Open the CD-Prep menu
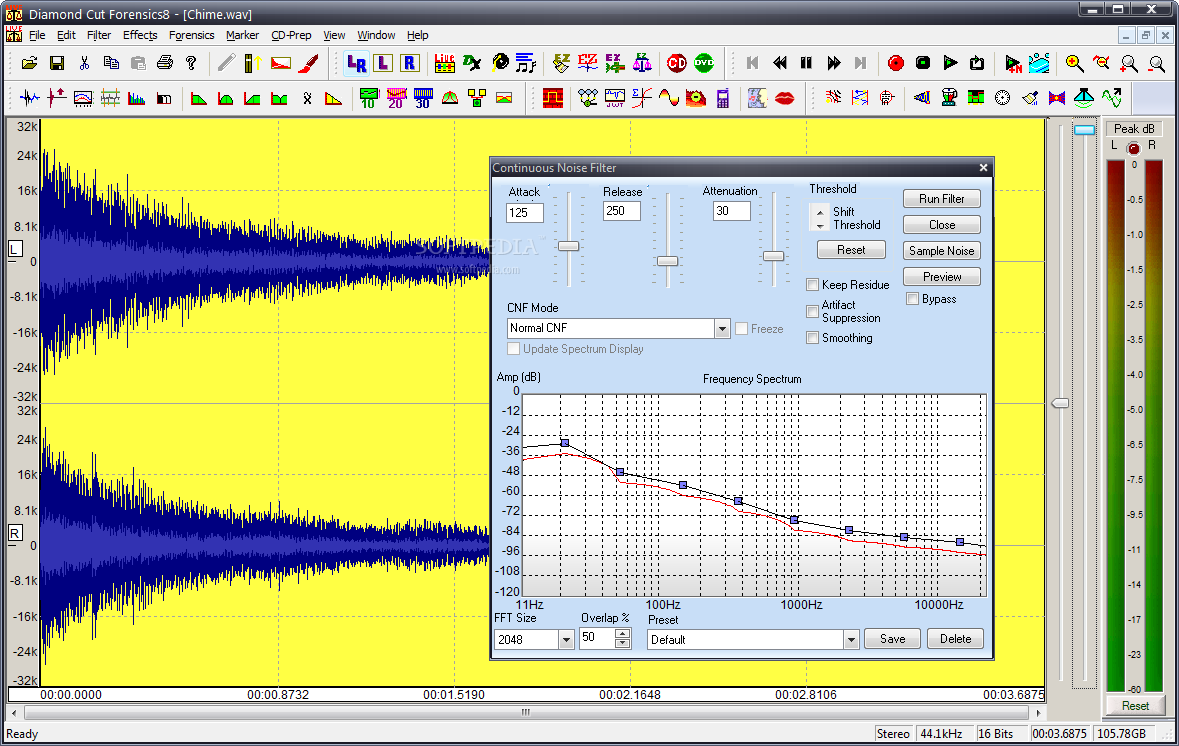The image size is (1179, 746). click(x=291, y=35)
